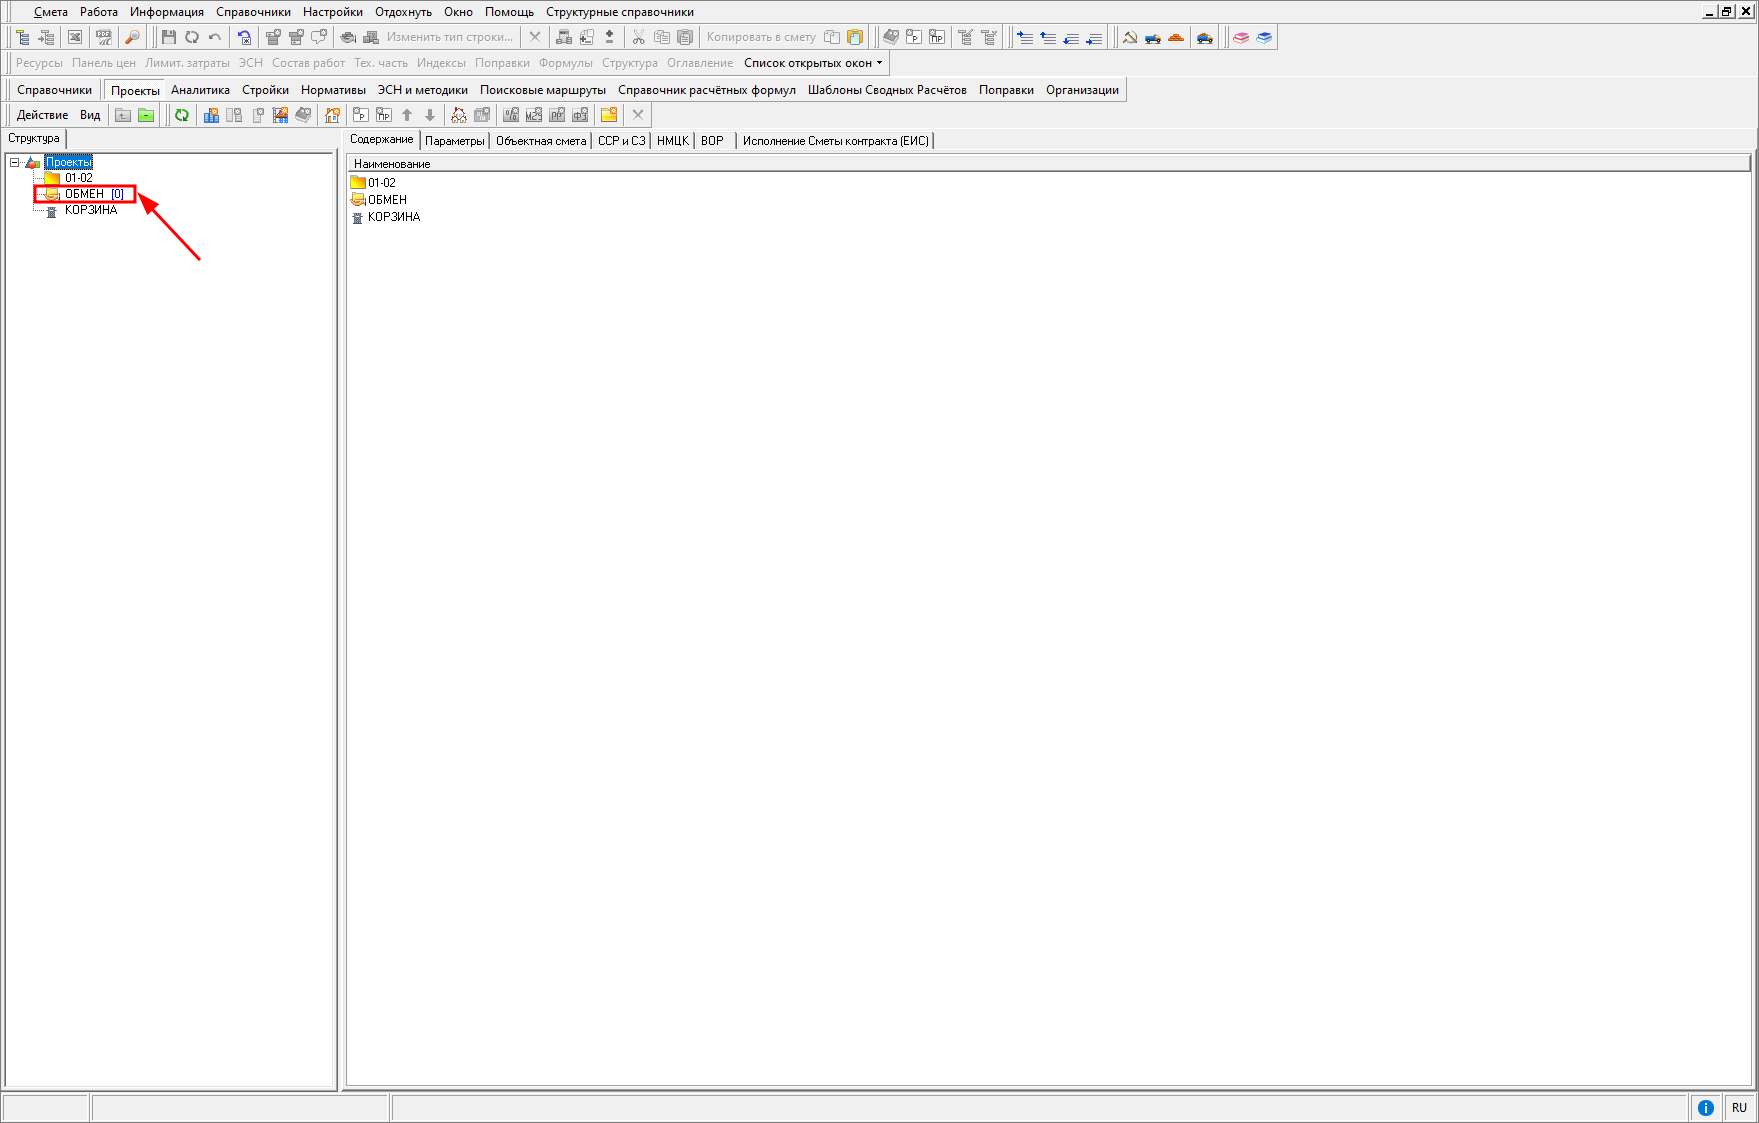Click the ФЗ icon in projects toolbar

tap(580, 115)
